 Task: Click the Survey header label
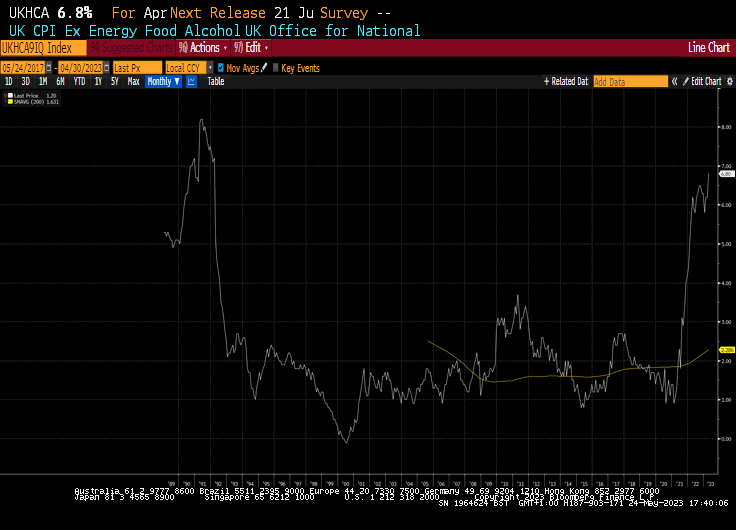pos(344,13)
